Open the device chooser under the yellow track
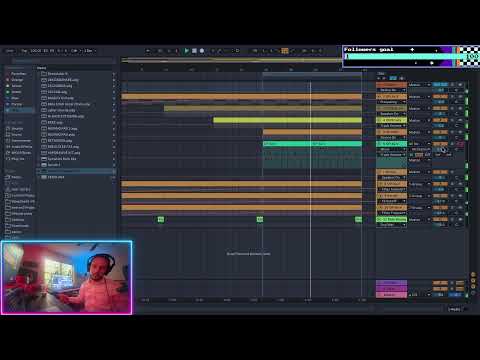Screen dimensions: 480x360 (x=392, y=126)
